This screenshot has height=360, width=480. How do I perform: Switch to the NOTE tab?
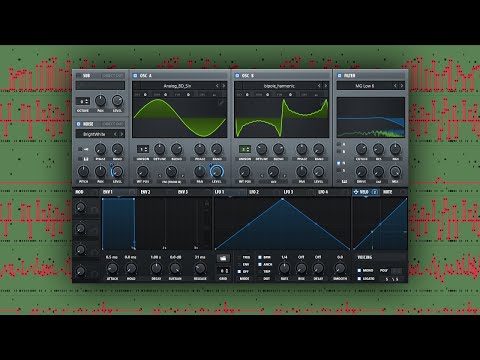(x=387, y=192)
